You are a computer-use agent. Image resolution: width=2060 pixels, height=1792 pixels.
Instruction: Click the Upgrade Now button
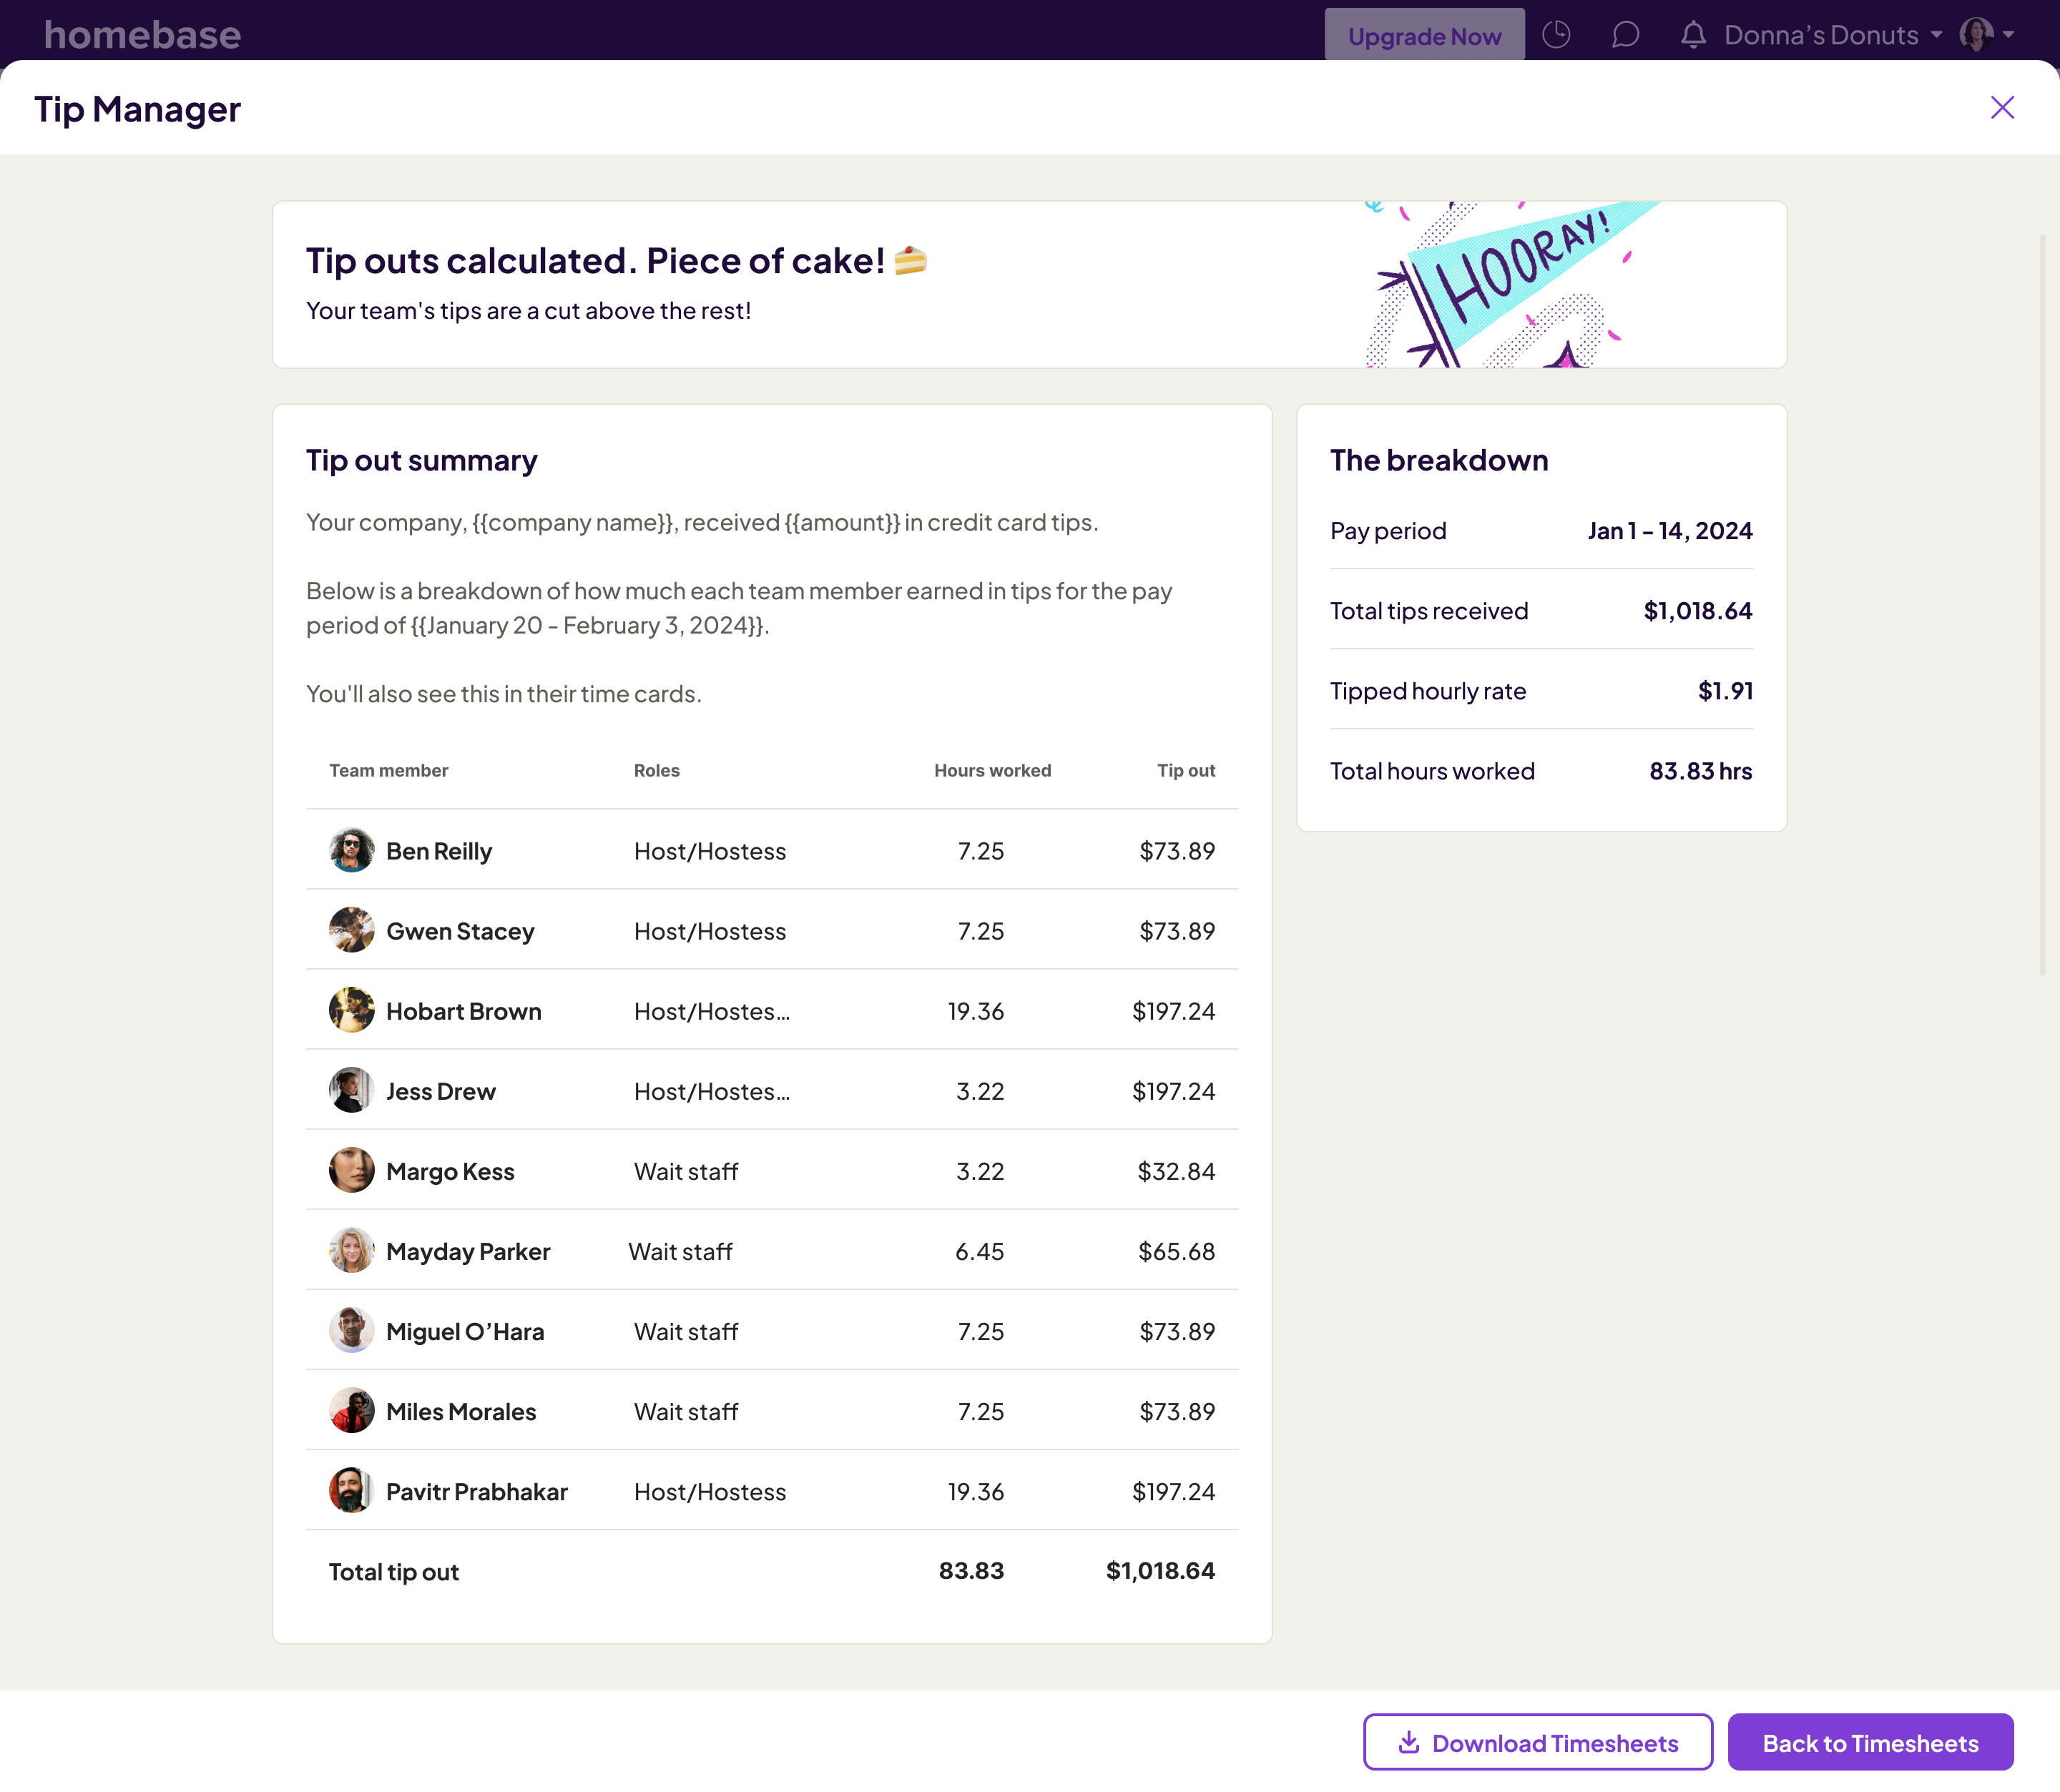coord(1424,36)
